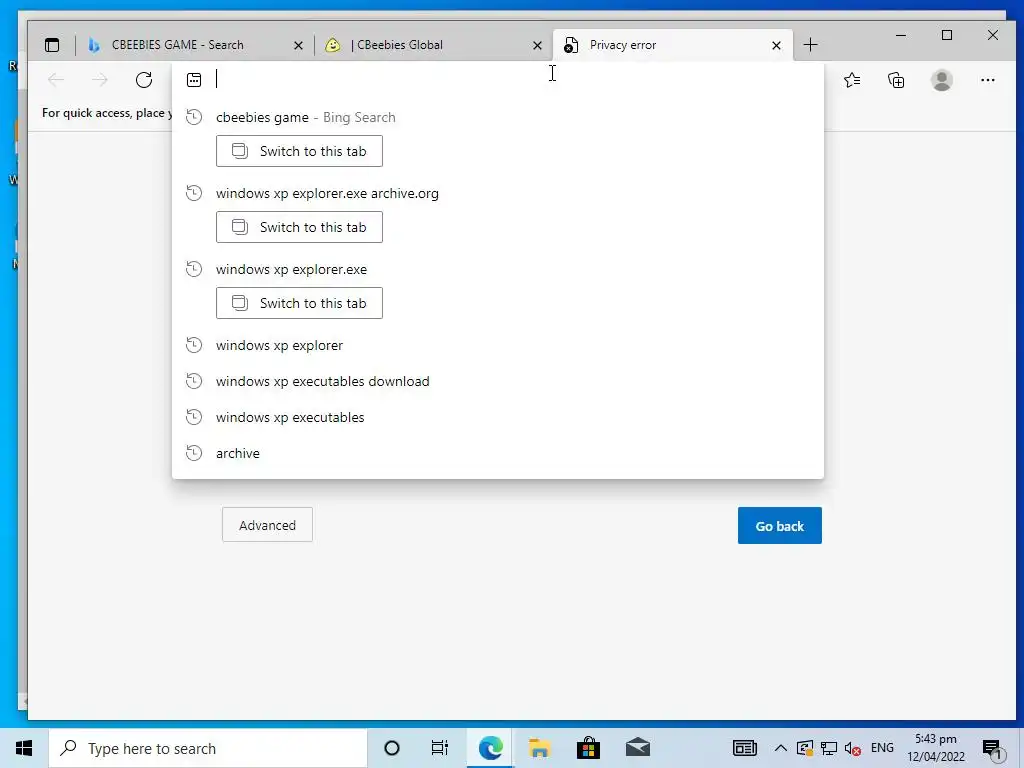Refresh the page
This screenshot has height=768, width=1024.
(x=144, y=80)
